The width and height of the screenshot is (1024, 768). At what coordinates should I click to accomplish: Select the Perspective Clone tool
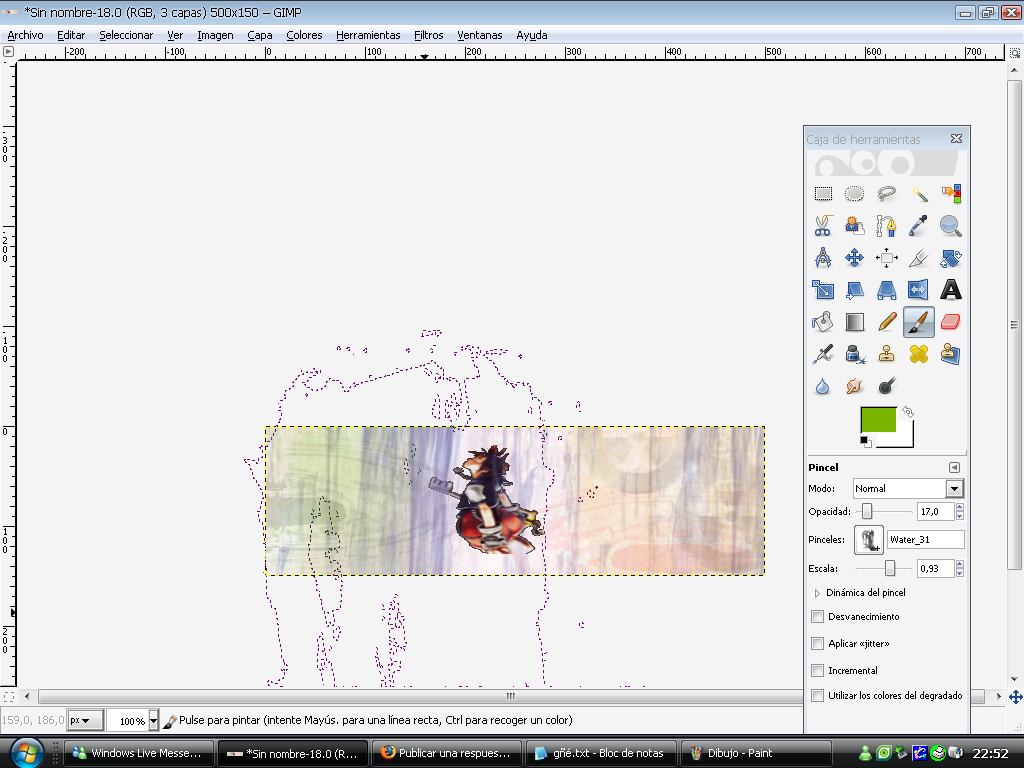click(x=950, y=354)
